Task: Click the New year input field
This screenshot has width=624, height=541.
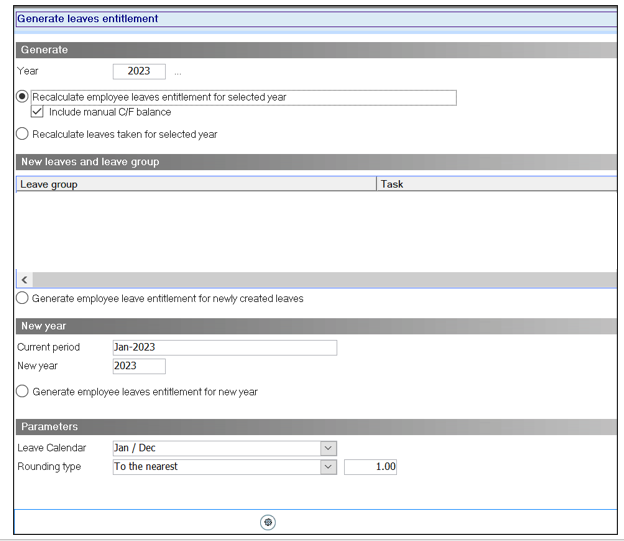Action: click(x=139, y=366)
